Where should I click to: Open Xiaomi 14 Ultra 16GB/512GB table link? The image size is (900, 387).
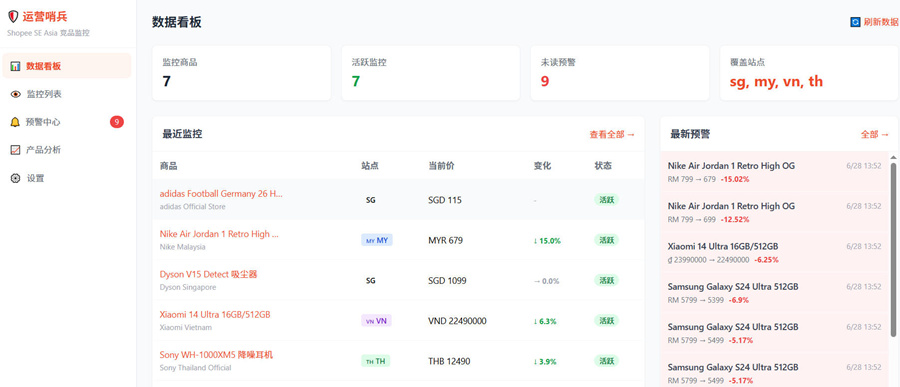pyautogui.click(x=215, y=315)
